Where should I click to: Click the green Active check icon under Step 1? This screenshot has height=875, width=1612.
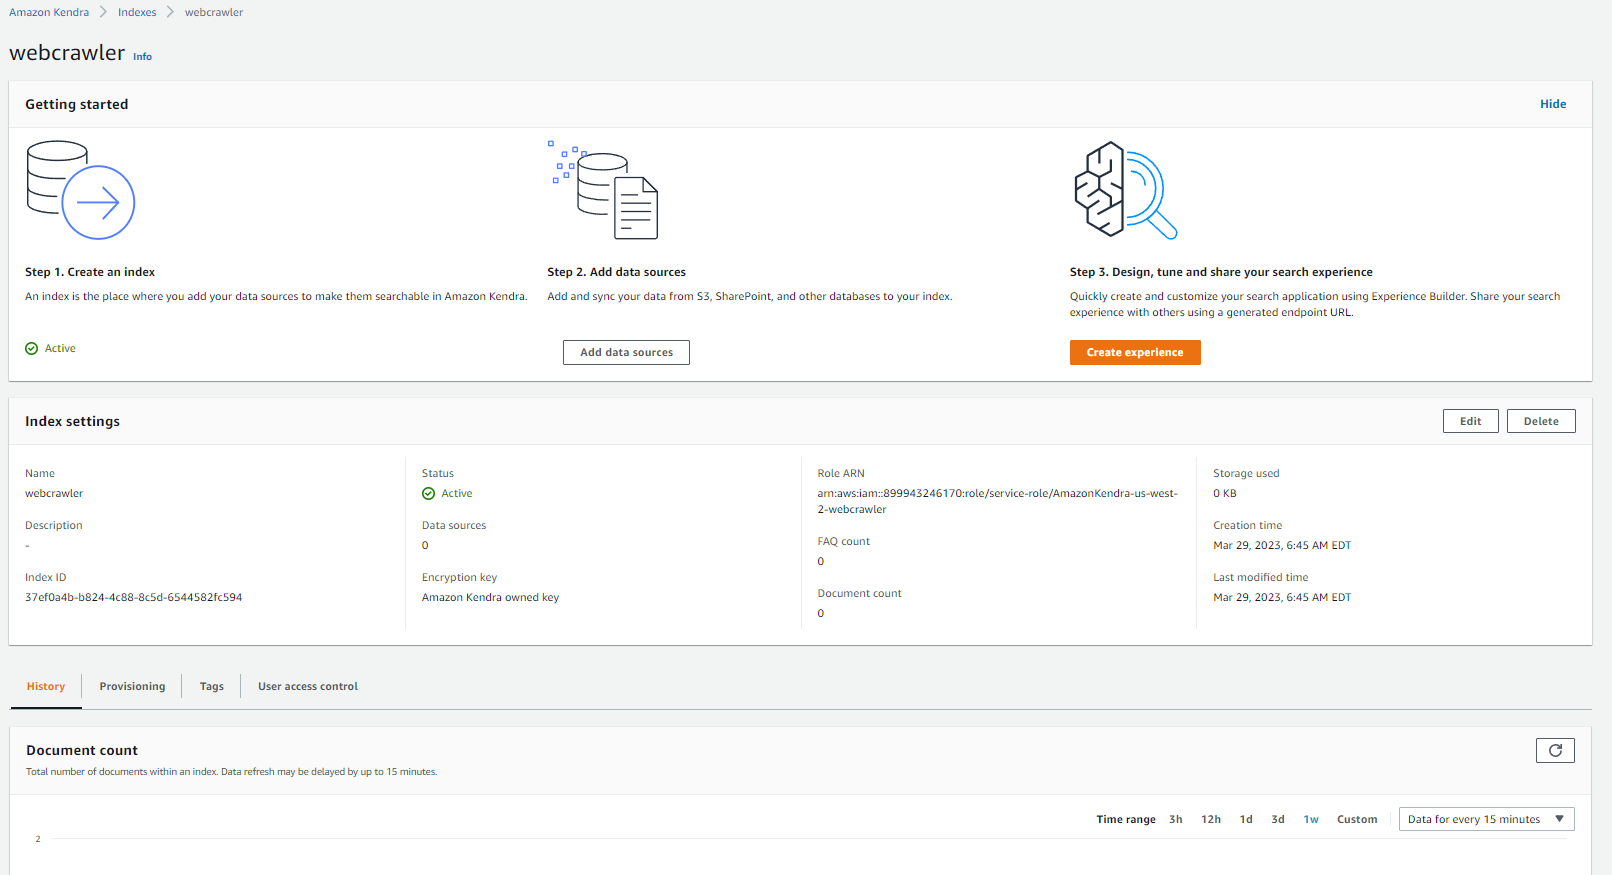[32, 349]
